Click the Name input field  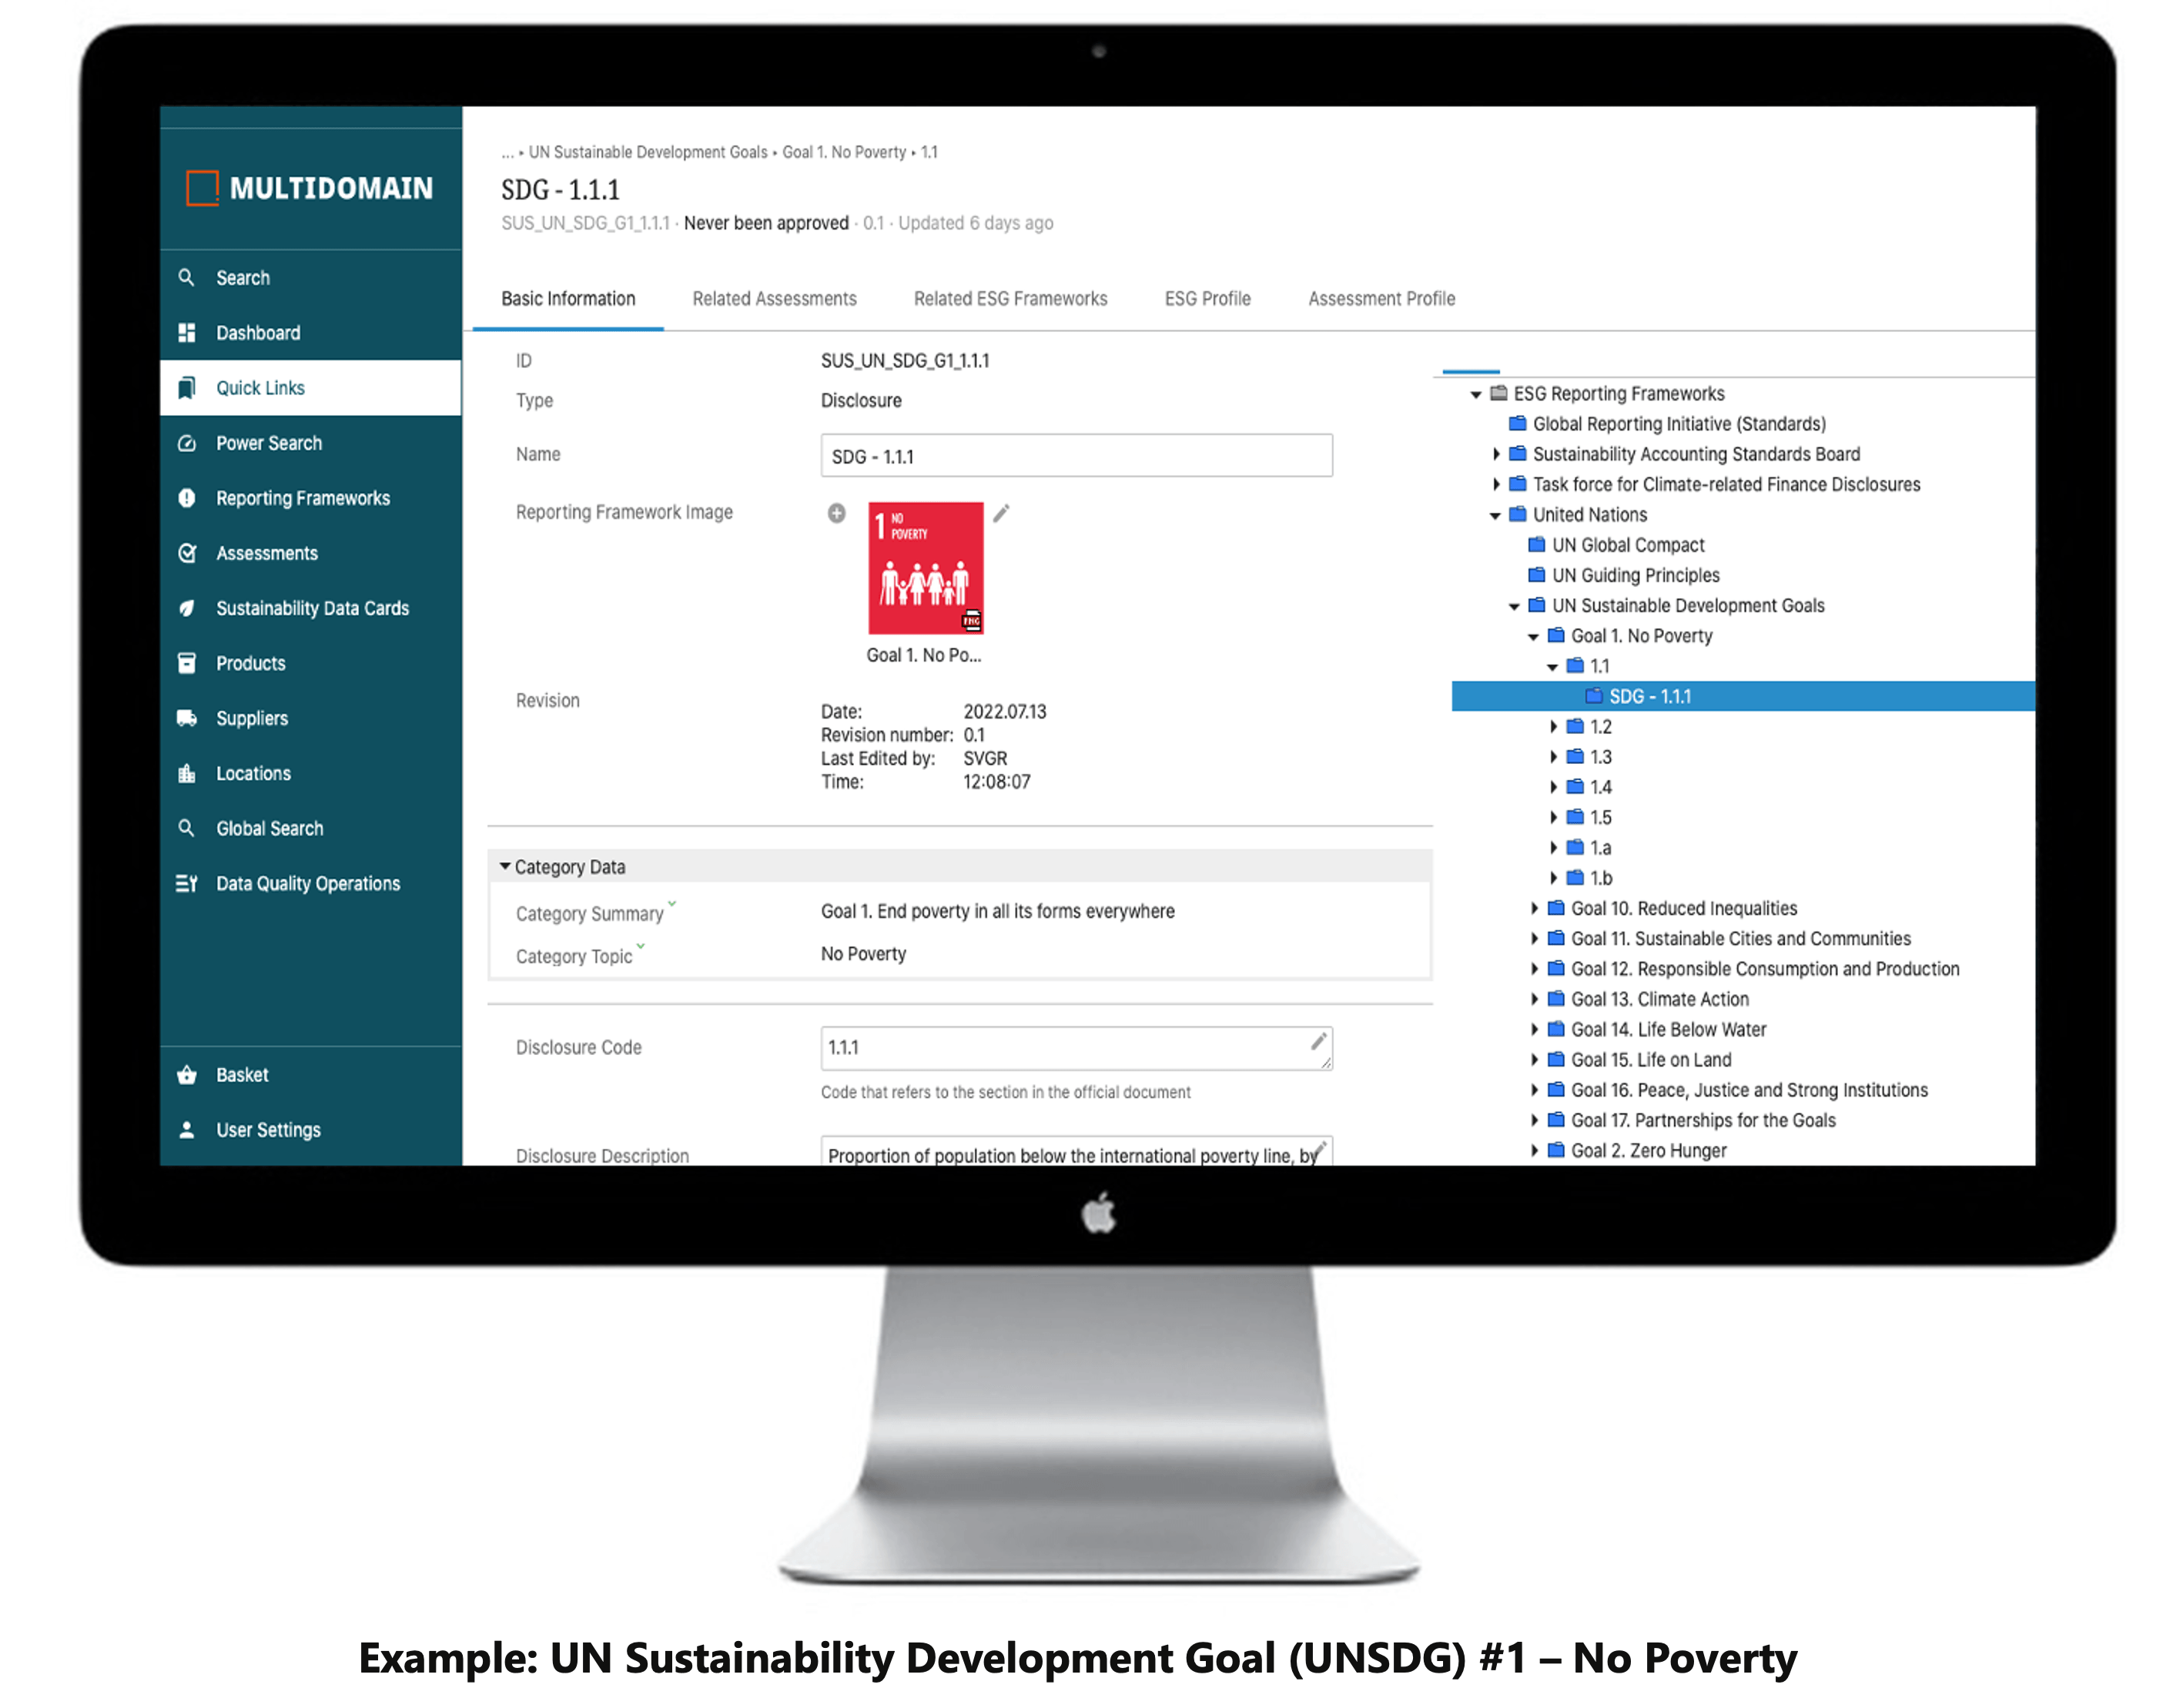tap(1076, 456)
